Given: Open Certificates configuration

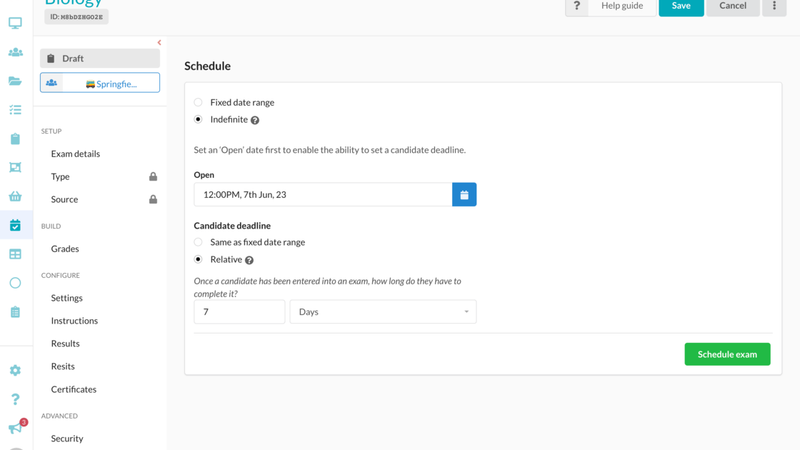Looking at the screenshot, I should tap(73, 389).
